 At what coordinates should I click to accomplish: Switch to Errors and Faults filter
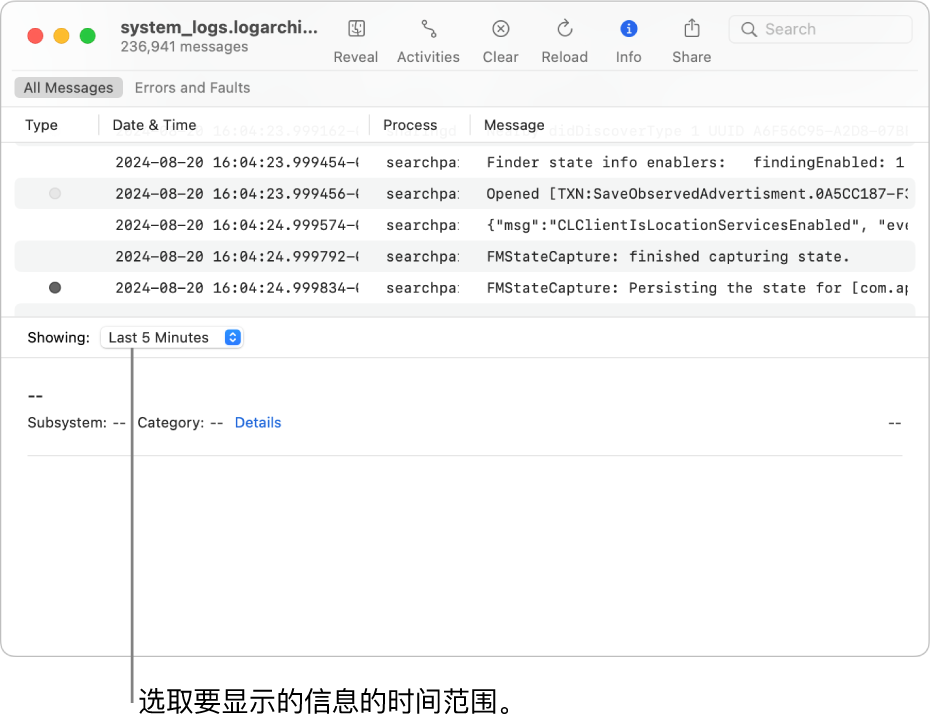192,88
